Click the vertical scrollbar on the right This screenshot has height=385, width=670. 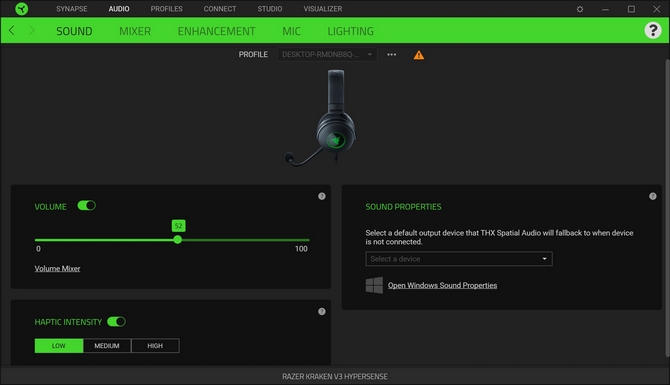click(x=667, y=208)
